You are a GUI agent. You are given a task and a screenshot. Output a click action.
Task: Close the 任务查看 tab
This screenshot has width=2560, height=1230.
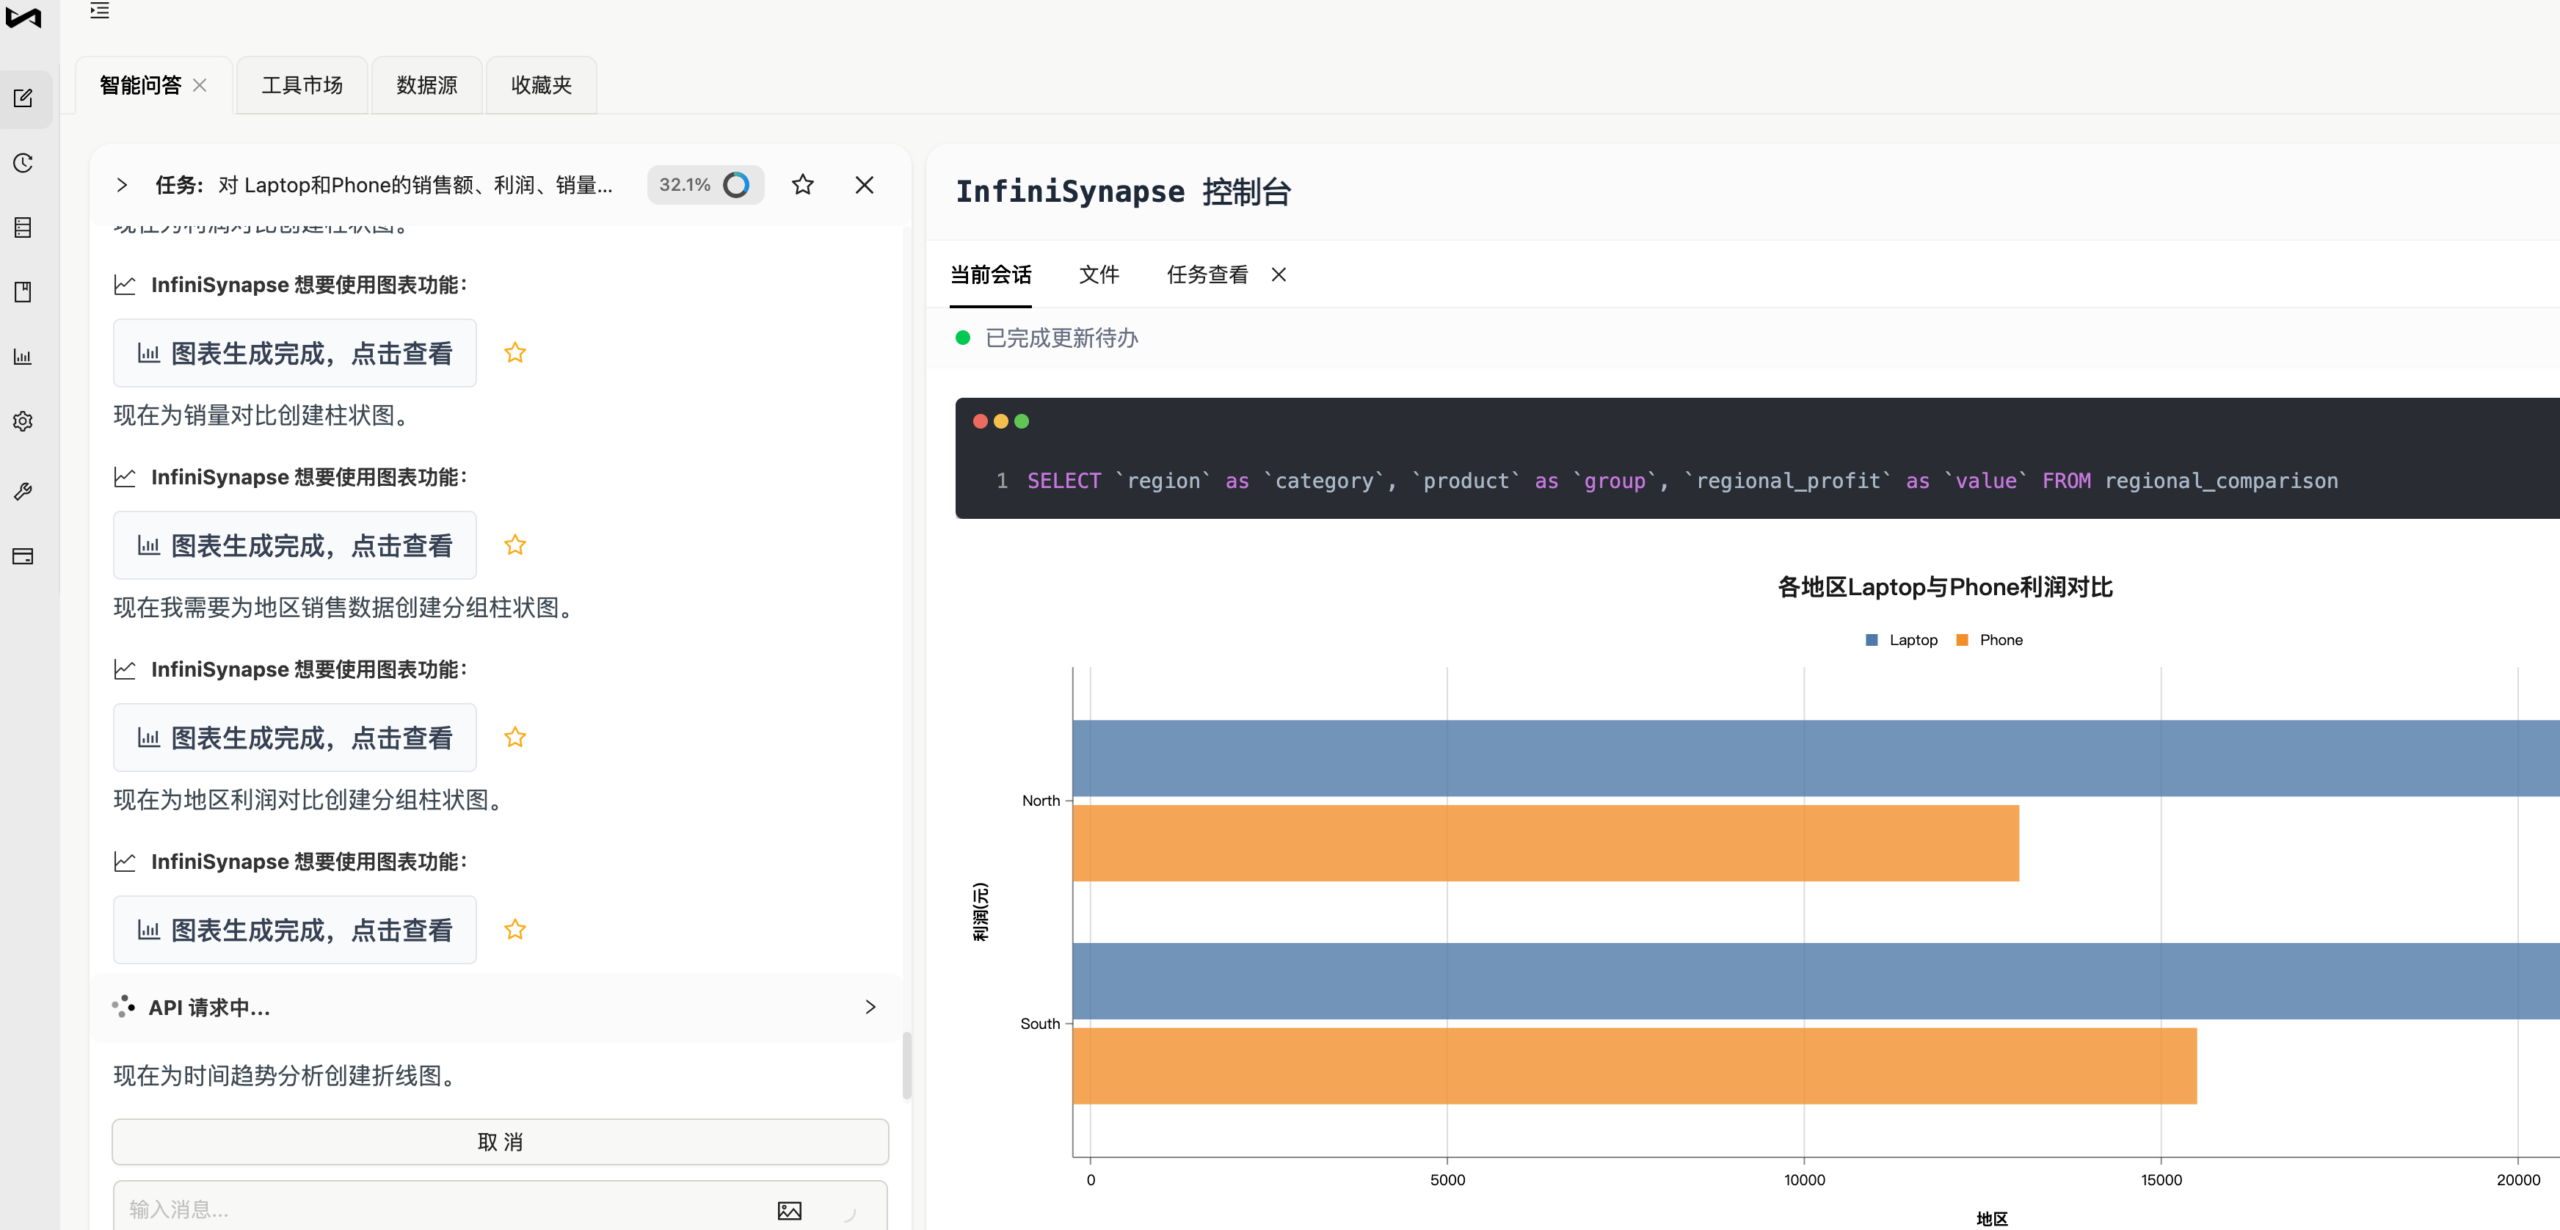1279,275
